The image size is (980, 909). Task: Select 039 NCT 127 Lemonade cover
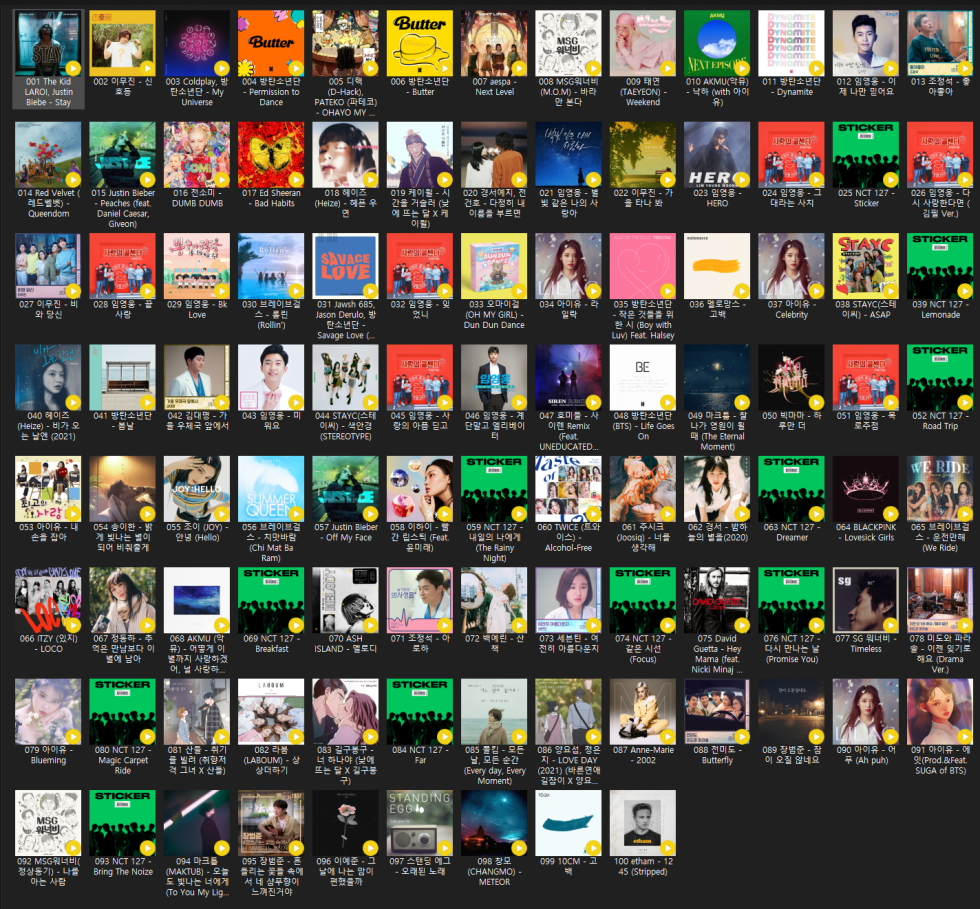click(x=940, y=266)
